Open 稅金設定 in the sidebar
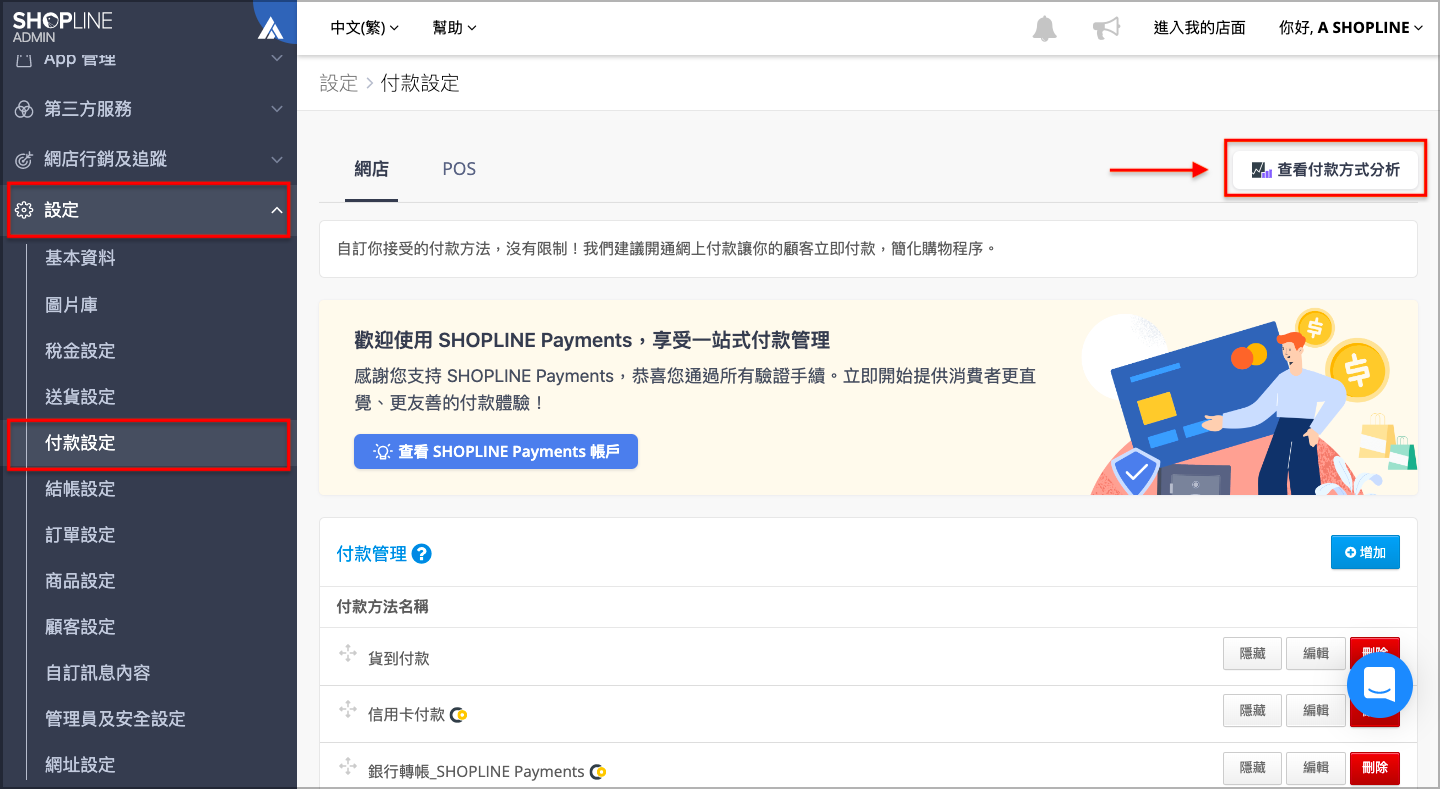Screen dimensions: 1440x789 80,351
